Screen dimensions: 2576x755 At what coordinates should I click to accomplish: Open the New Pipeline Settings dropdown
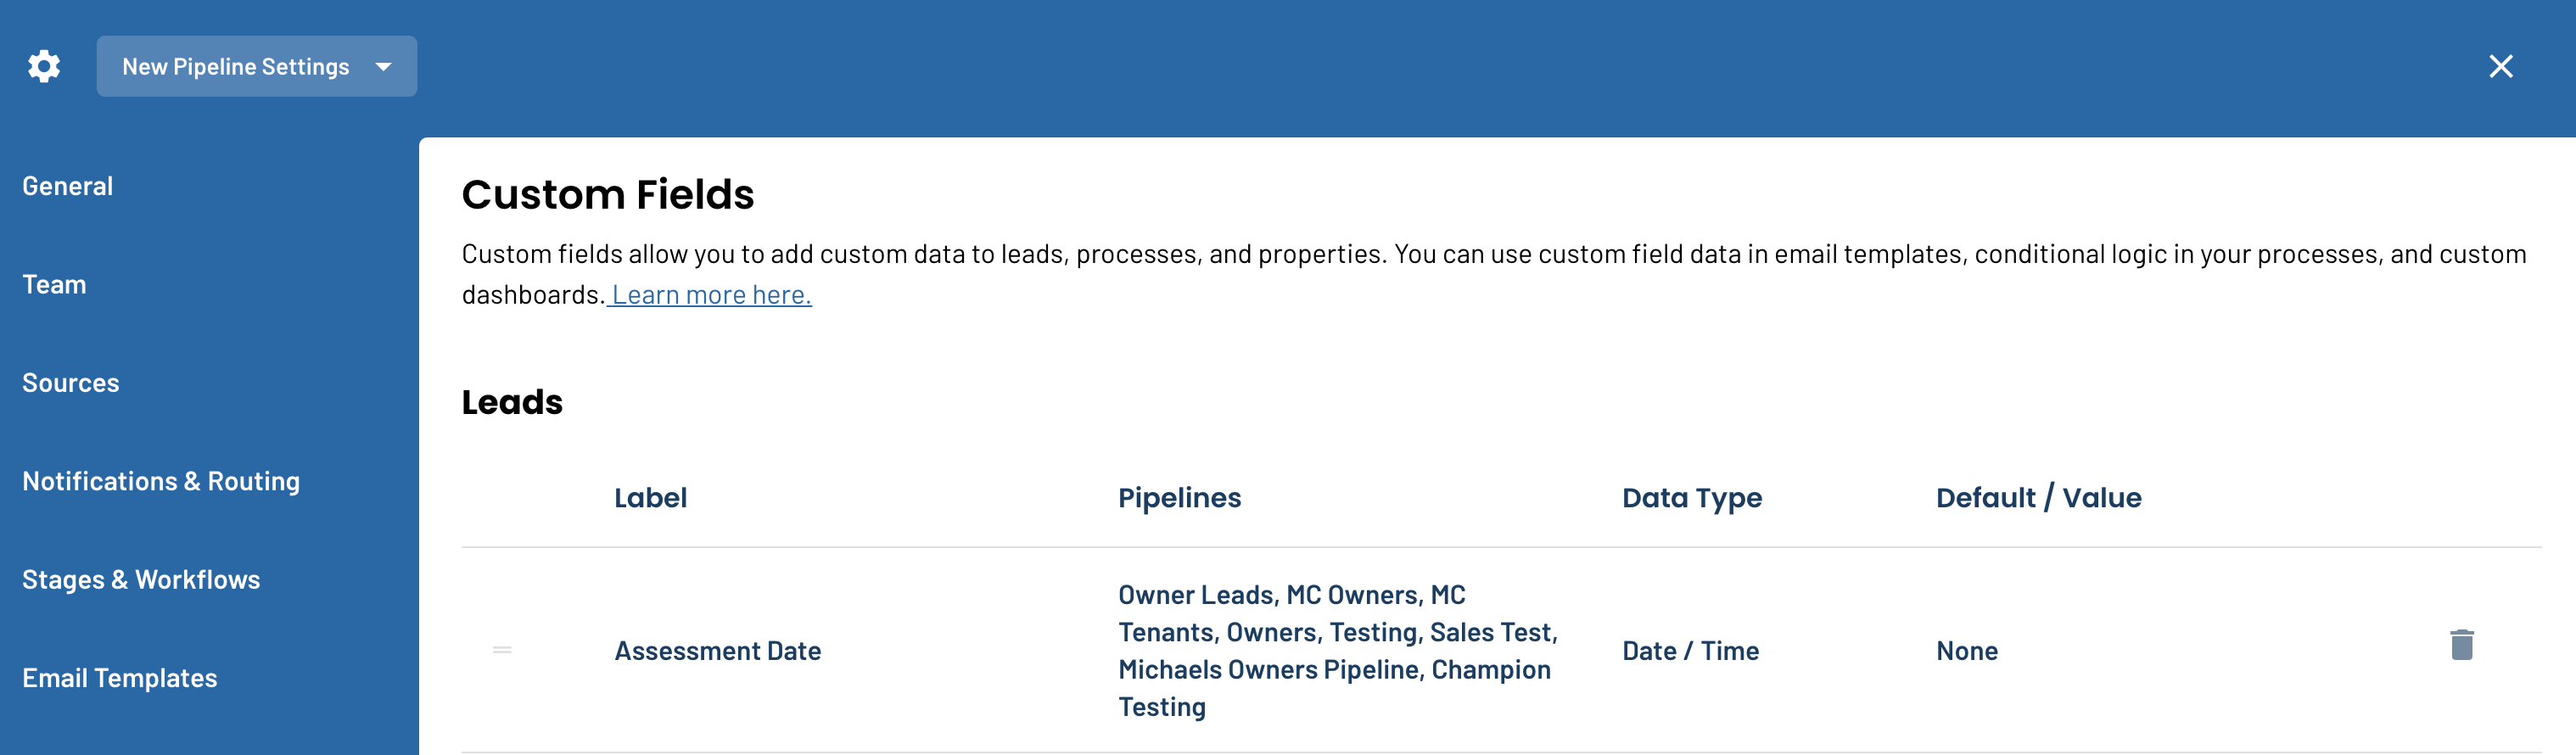[257, 66]
